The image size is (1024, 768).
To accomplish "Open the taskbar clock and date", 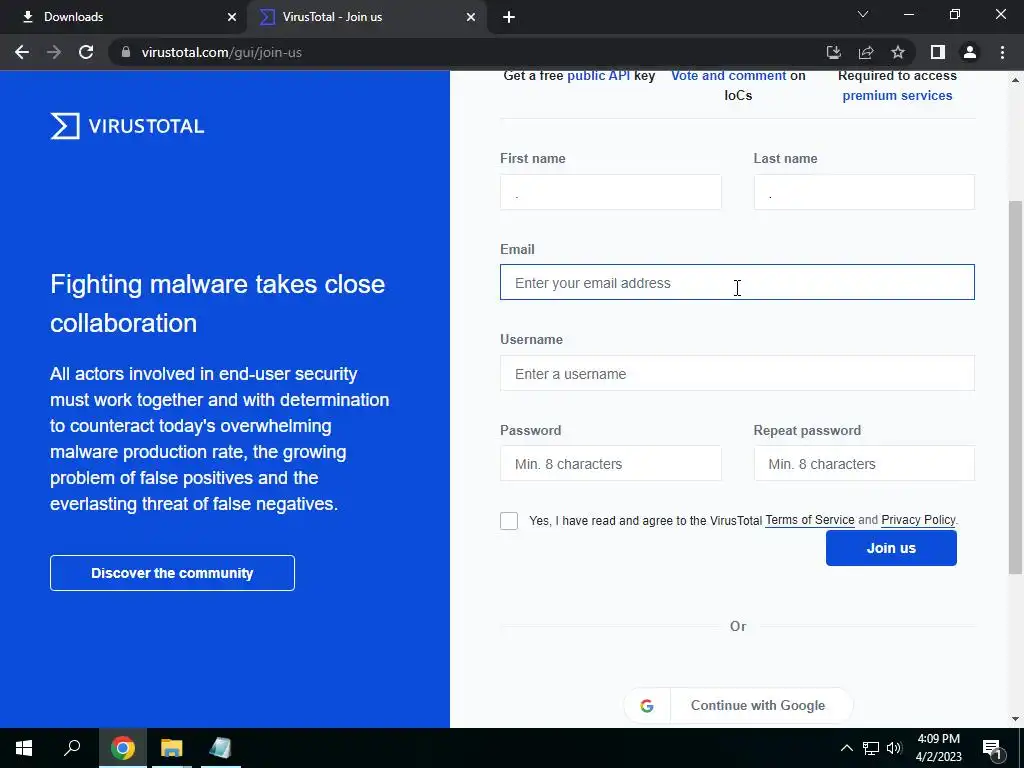I will [939, 748].
